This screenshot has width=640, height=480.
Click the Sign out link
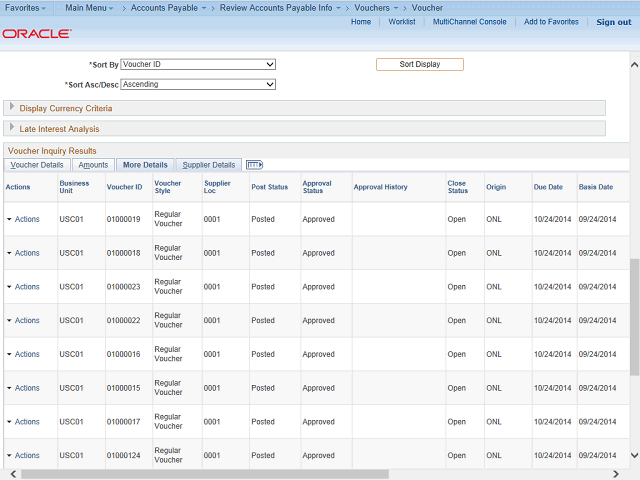click(613, 22)
